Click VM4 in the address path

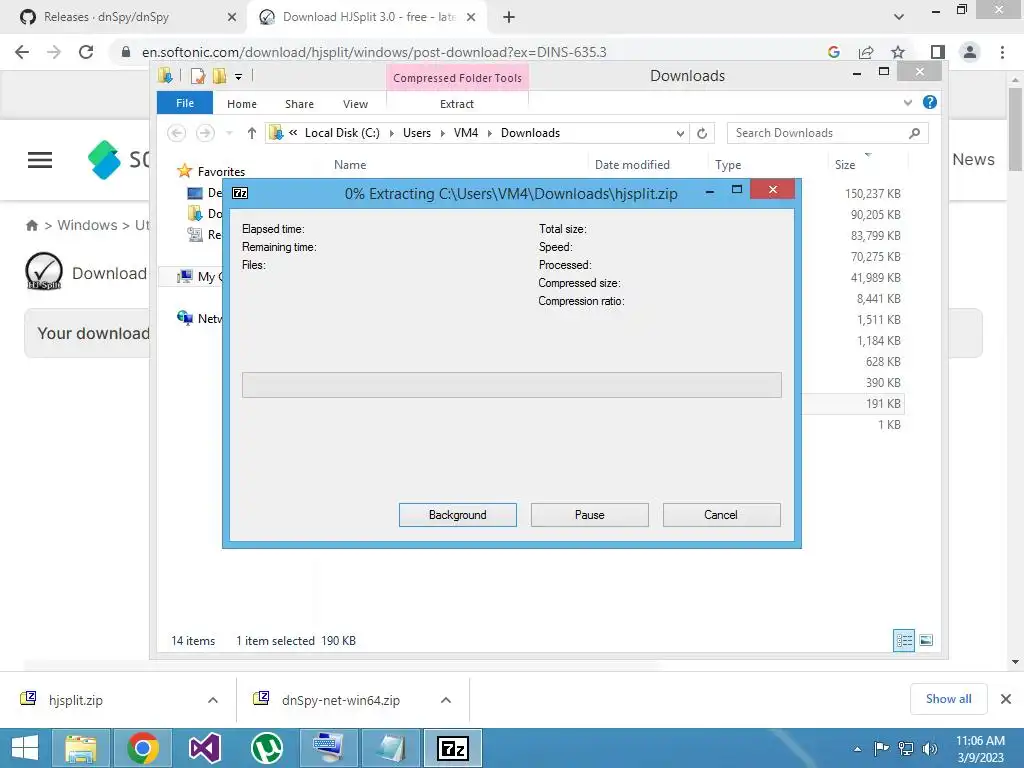click(466, 133)
